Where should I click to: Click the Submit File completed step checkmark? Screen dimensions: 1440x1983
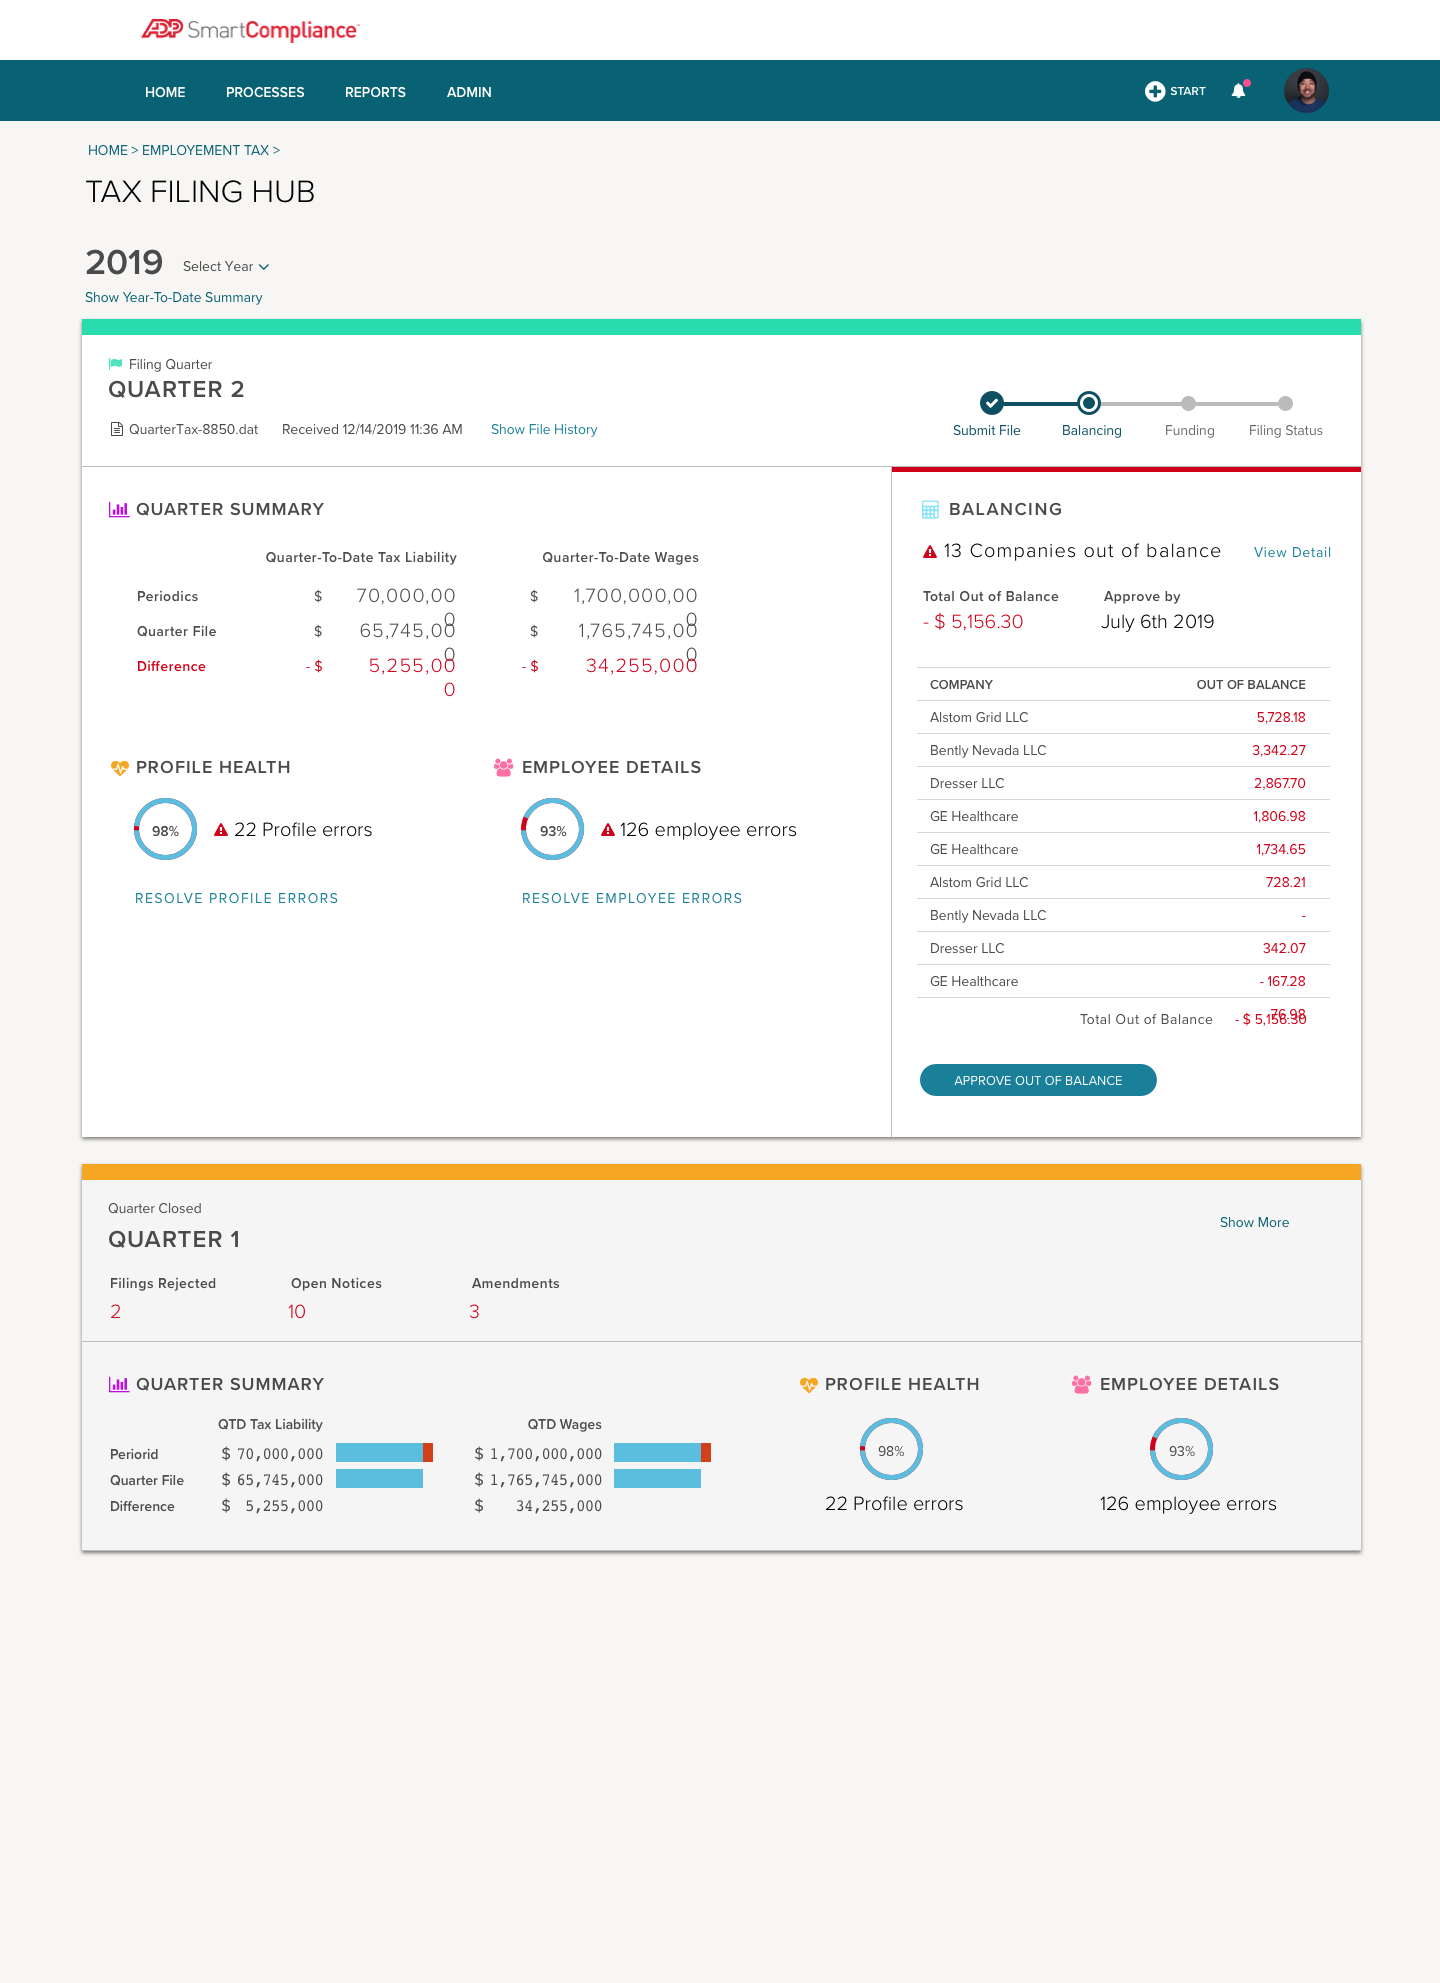click(991, 403)
